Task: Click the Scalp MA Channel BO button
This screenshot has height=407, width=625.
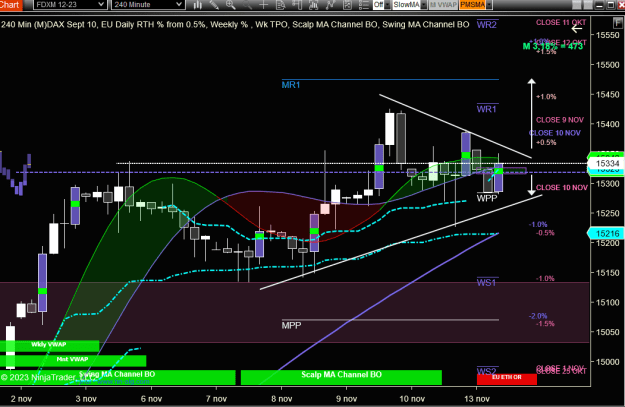Action: [341, 377]
